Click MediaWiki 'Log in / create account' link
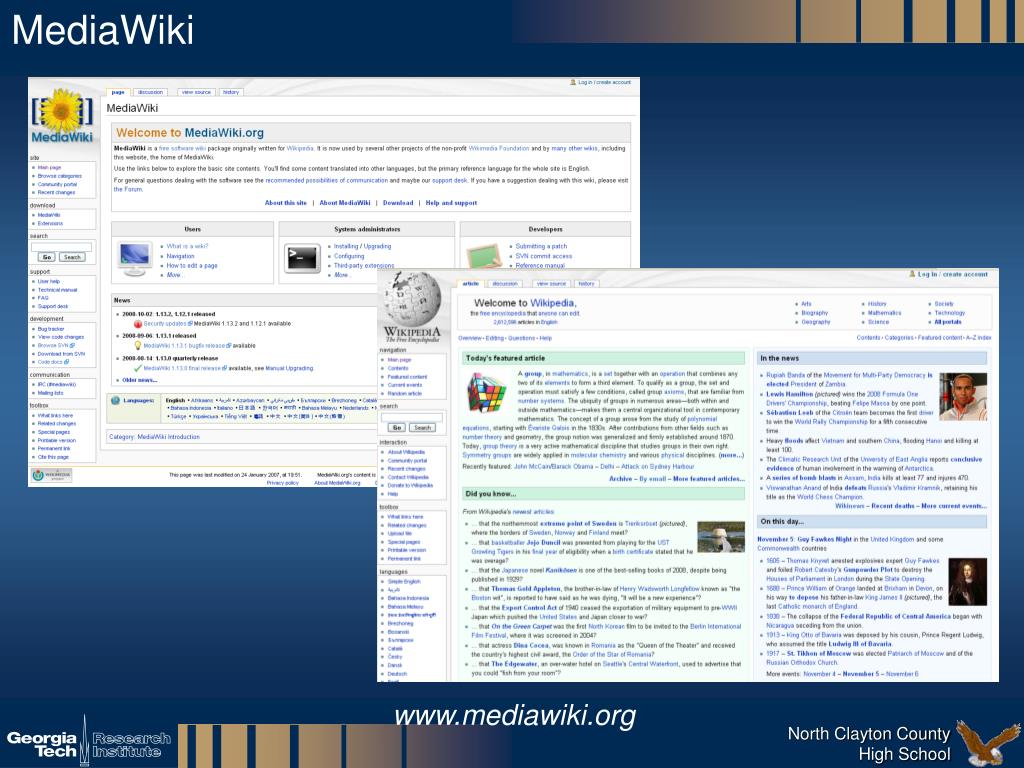The image size is (1024, 768). tap(604, 82)
